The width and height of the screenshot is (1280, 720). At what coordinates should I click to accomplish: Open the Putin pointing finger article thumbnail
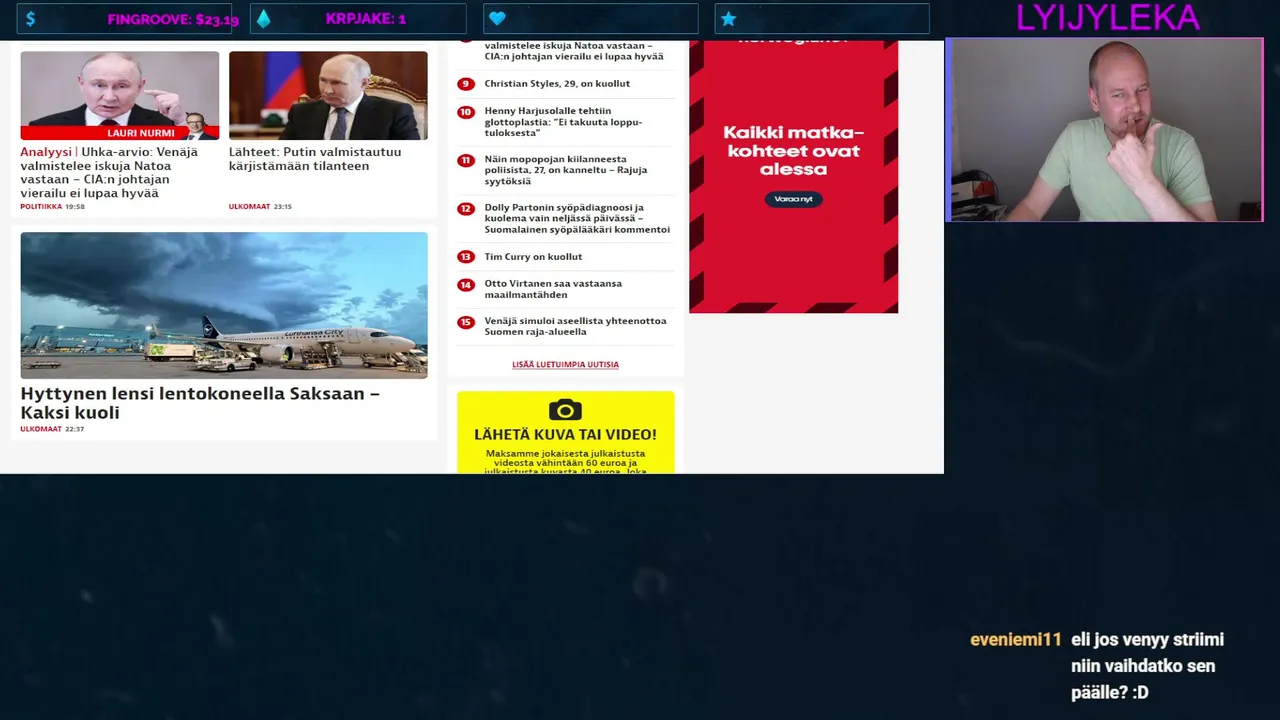120,95
